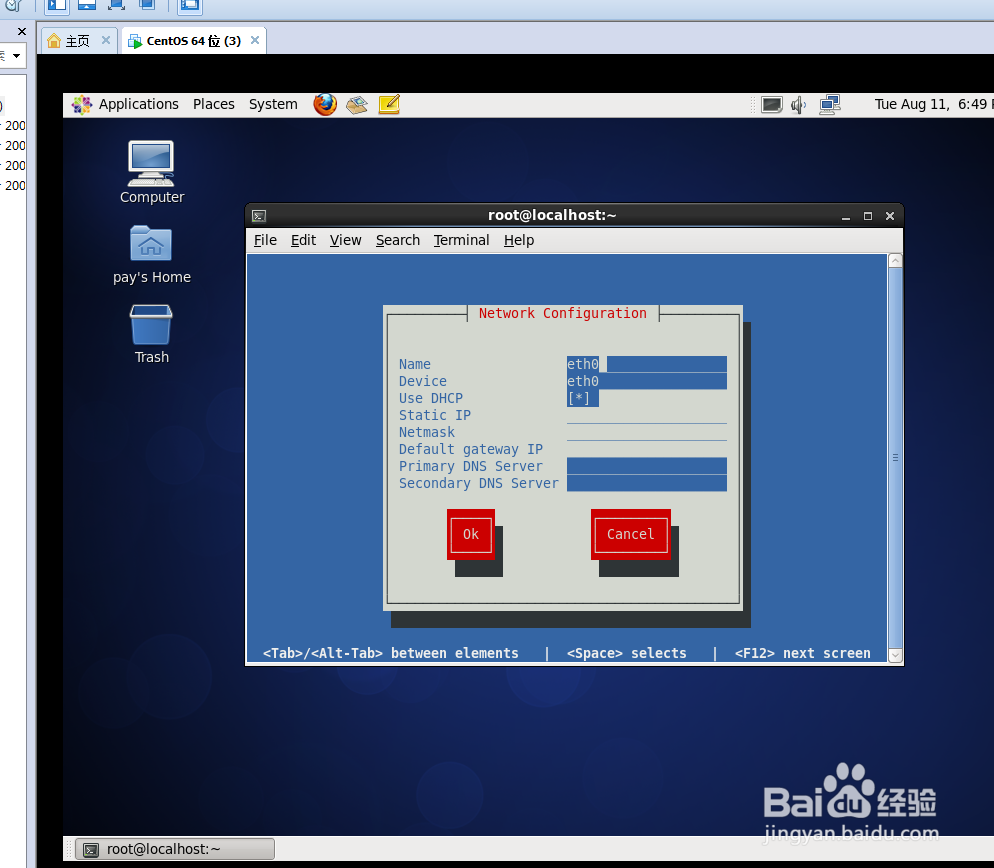The width and height of the screenshot is (994, 868).
Task: Open the Terminal menu
Action: coord(461,240)
